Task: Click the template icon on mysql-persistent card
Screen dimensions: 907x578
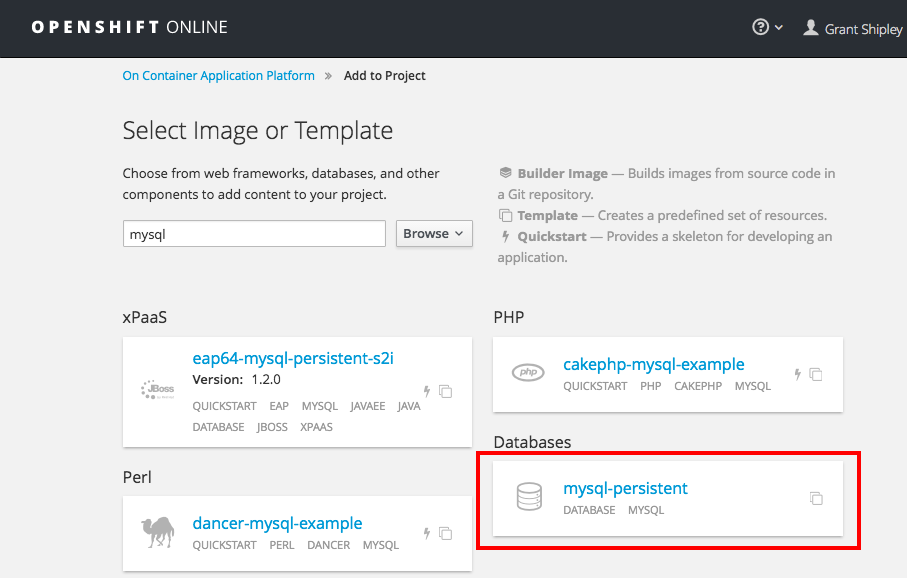Action: [x=816, y=498]
